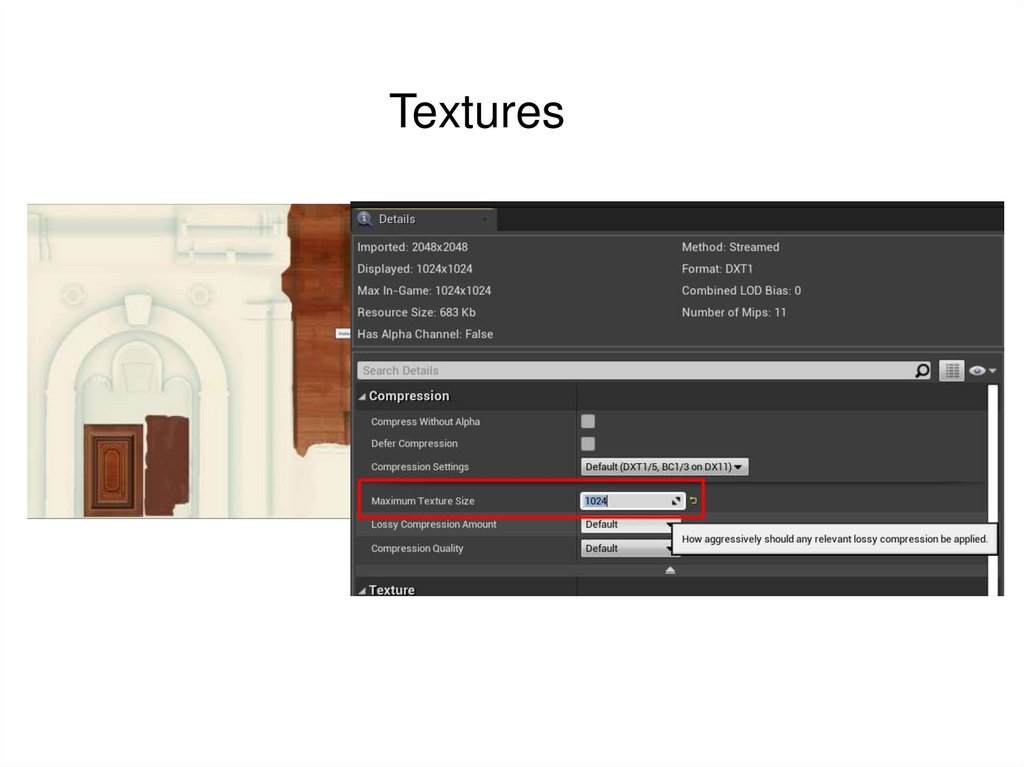
Task: Click the texture preview image
Action: click(189, 361)
